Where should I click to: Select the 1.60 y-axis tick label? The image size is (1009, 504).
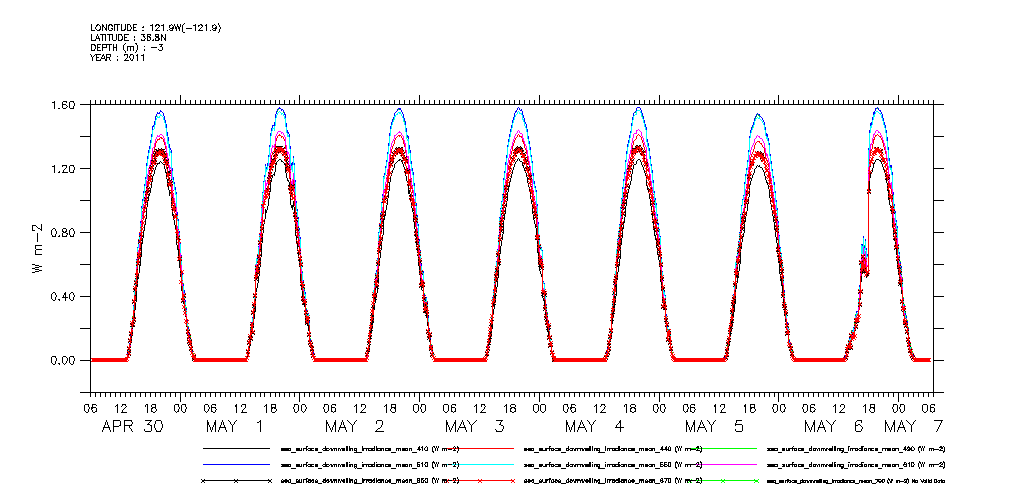click(64, 104)
